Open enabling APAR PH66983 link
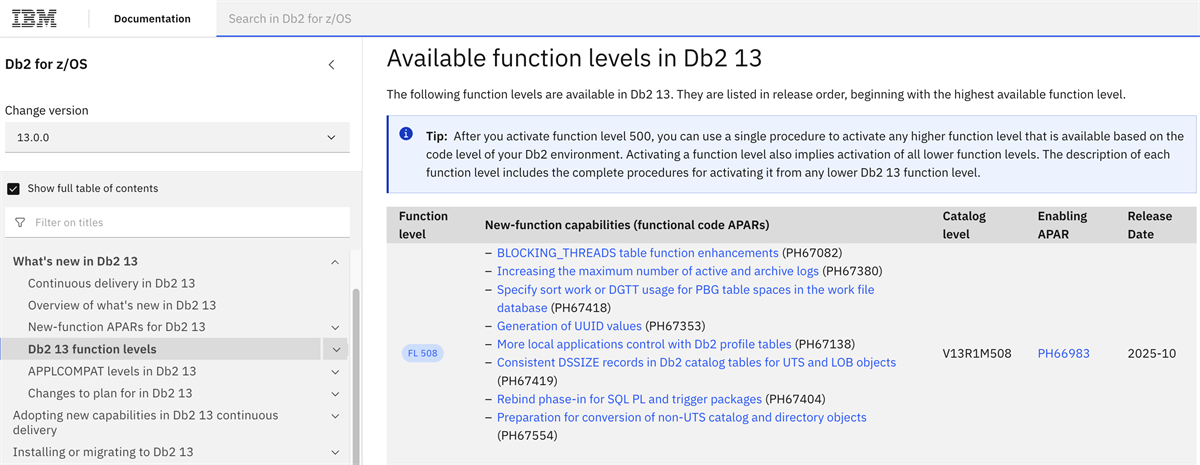This screenshot has width=1200, height=465. click(x=1063, y=353)
